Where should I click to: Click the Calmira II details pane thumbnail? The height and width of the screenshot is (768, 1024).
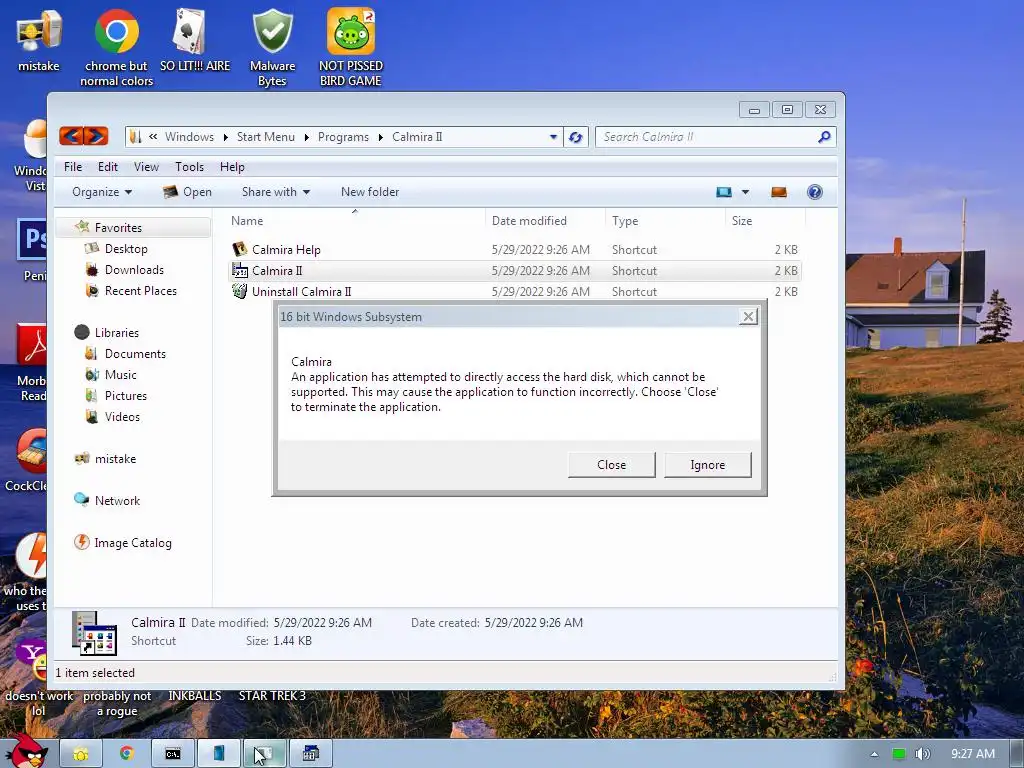coord(94,632)
